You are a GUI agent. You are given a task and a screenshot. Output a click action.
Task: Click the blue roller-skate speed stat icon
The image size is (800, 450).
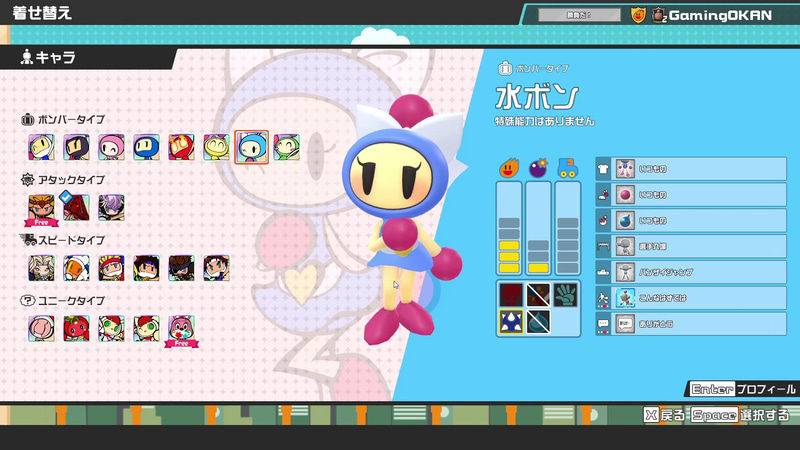click(567, 168)
